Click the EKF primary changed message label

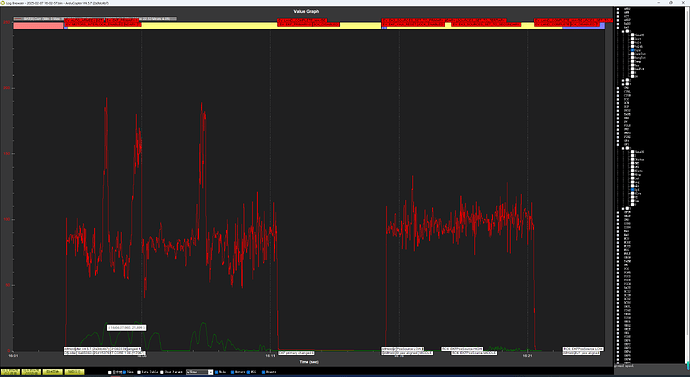pos(296,353)
